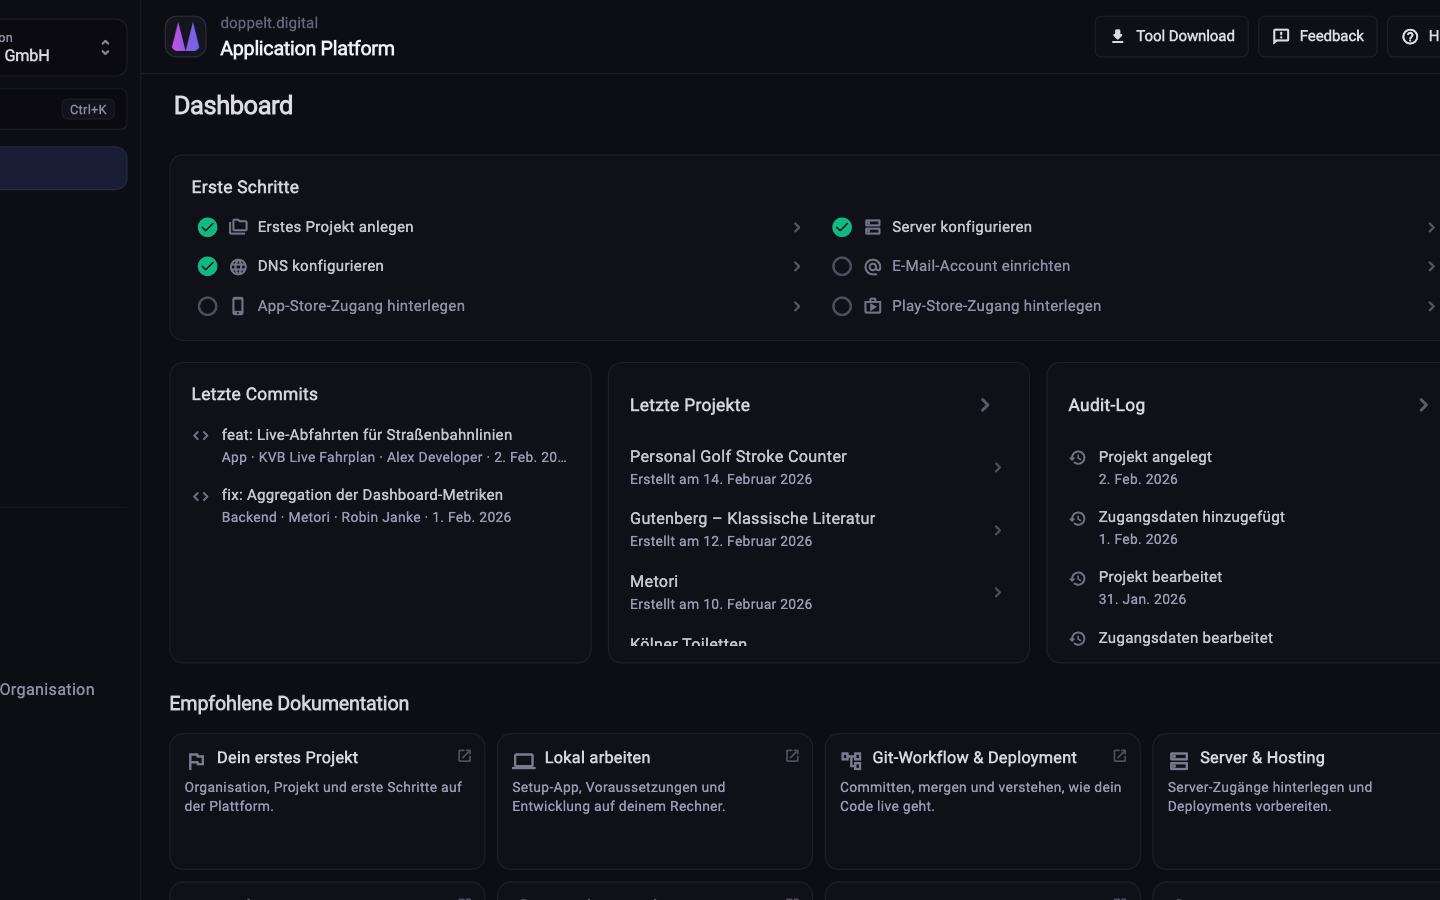Click the Tool Download button

tap(1171, 36)
